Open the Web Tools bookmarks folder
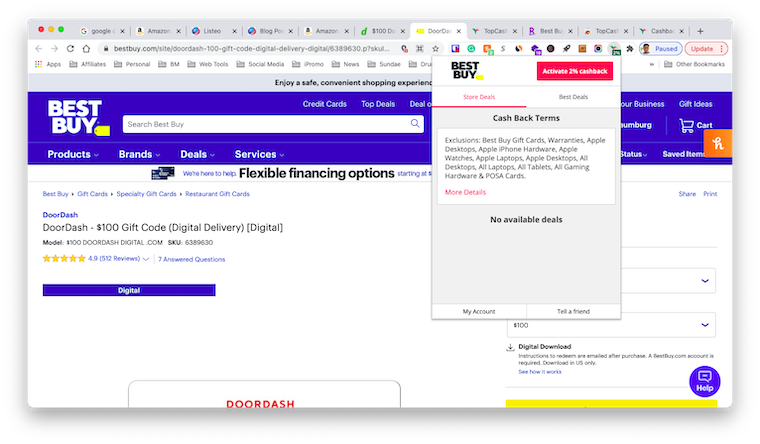Viewport: 760px width, 444px height. point(207,64)
